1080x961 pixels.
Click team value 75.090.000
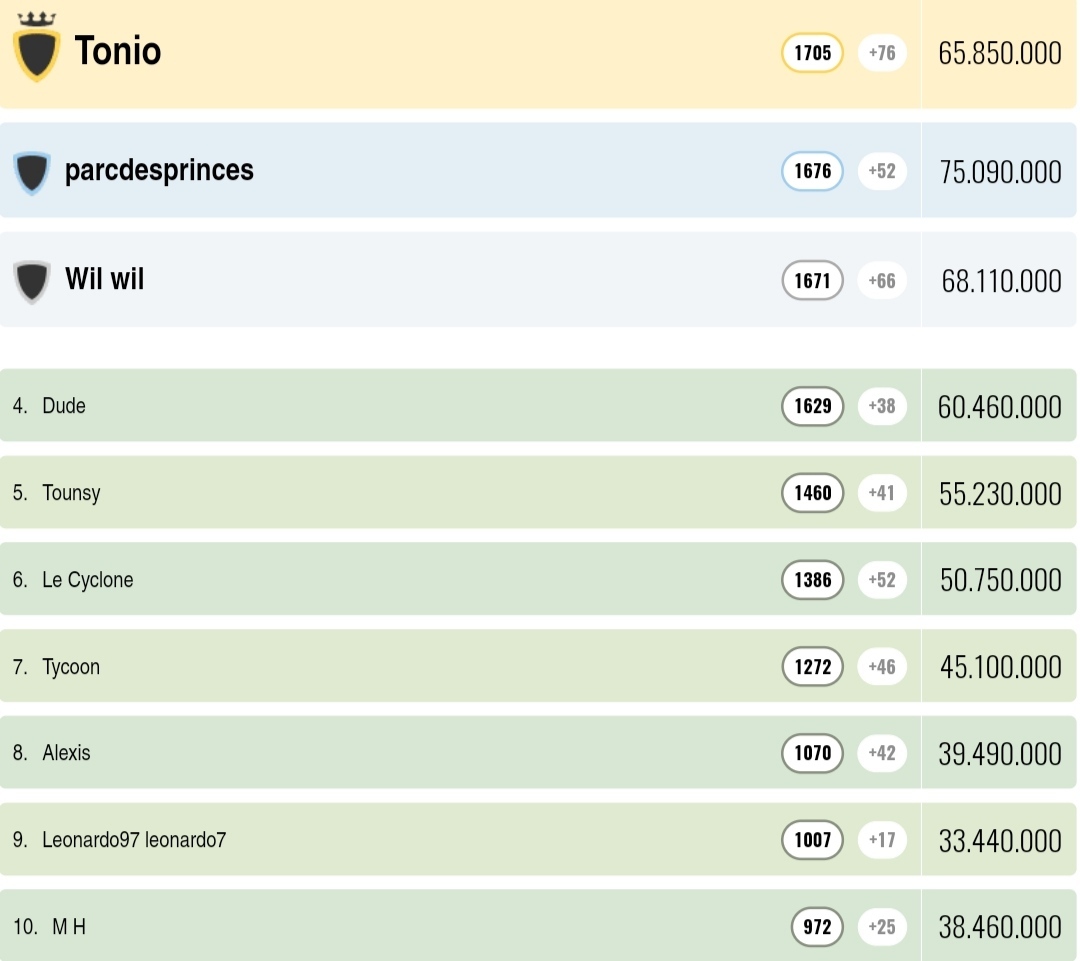pos(1000,172)
